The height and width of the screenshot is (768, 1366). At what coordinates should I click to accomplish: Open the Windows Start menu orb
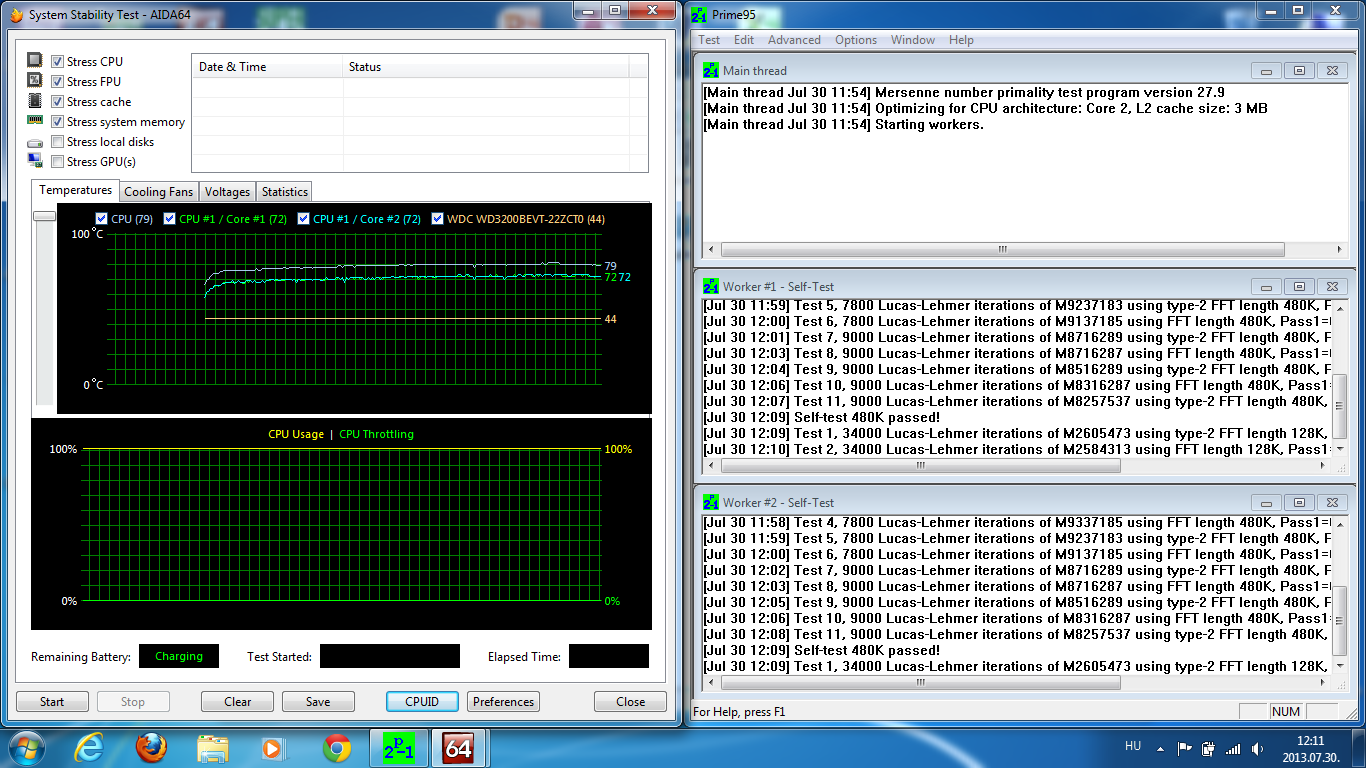27,747
